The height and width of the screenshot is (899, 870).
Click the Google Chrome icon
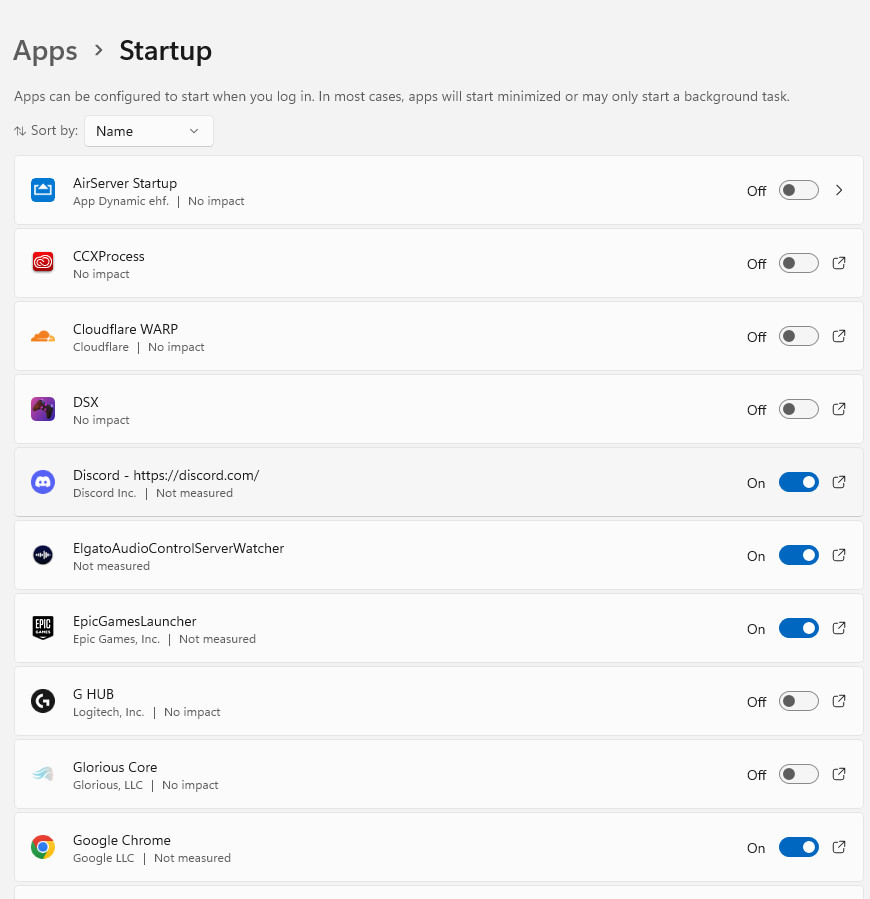point(43,847)
